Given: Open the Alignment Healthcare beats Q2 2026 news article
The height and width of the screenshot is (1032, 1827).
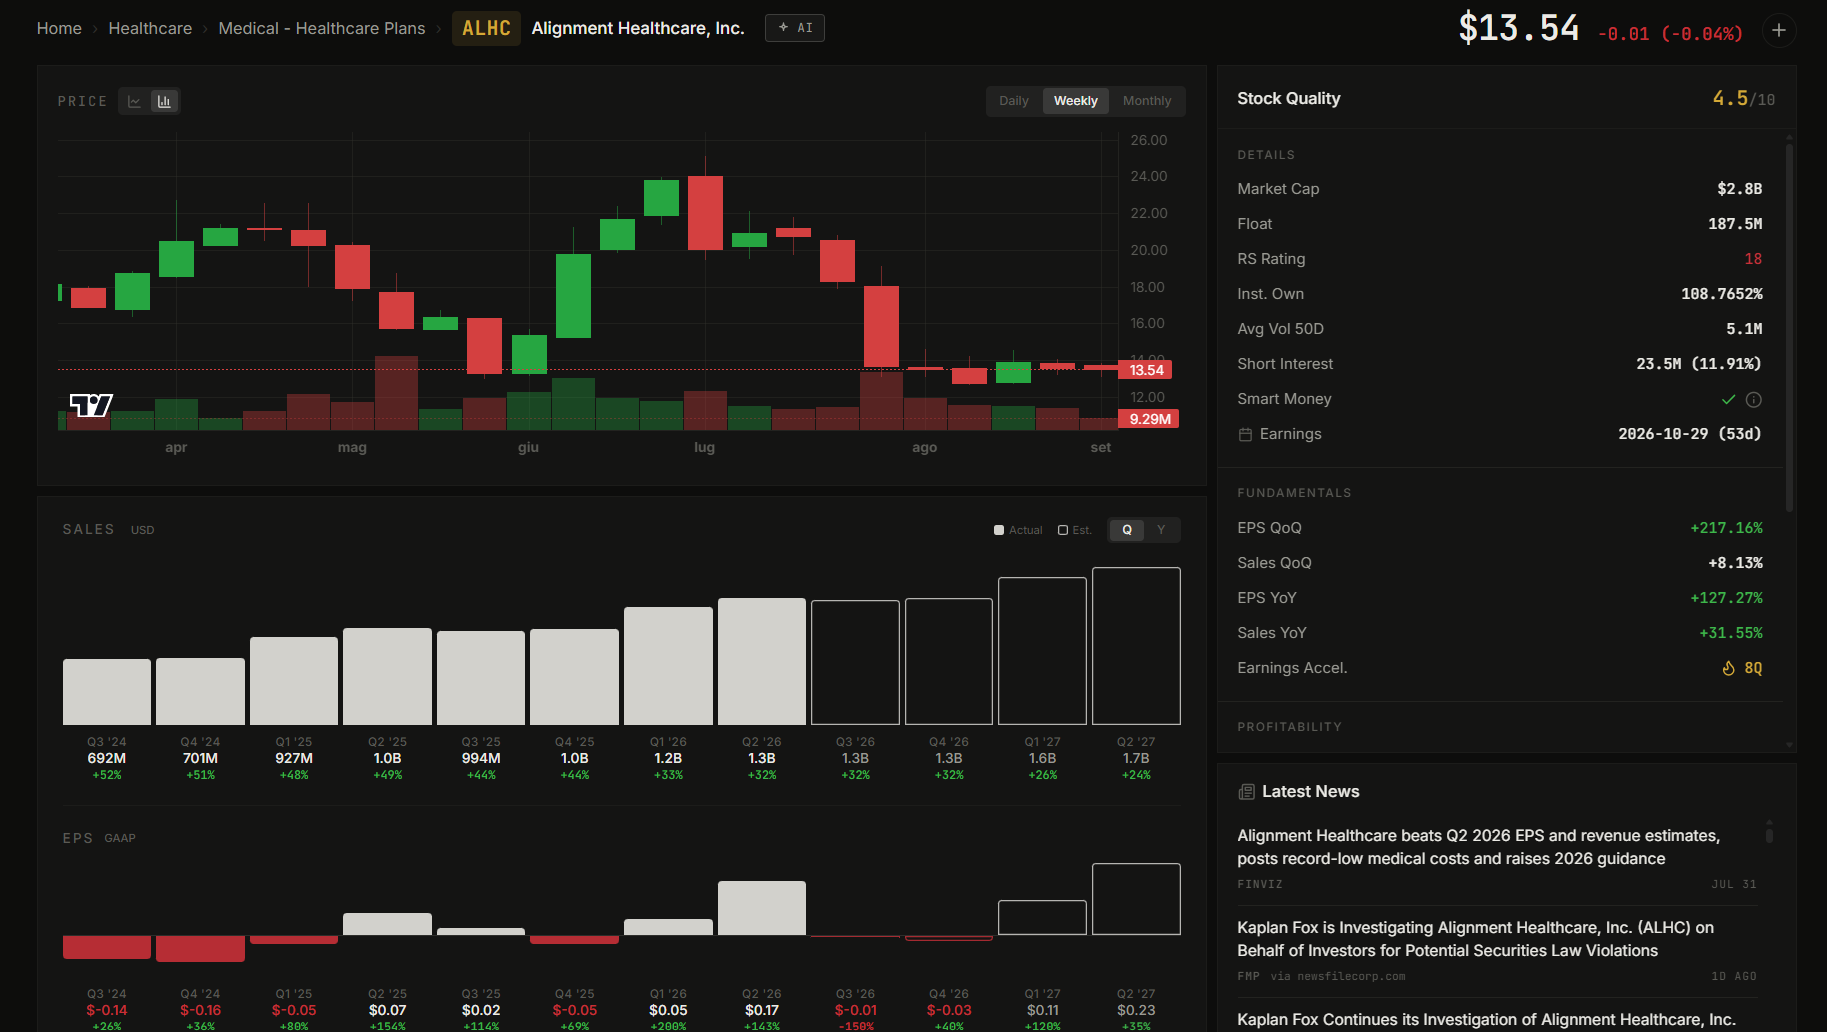Looking at the screenshot, I should pos(1478,847).
